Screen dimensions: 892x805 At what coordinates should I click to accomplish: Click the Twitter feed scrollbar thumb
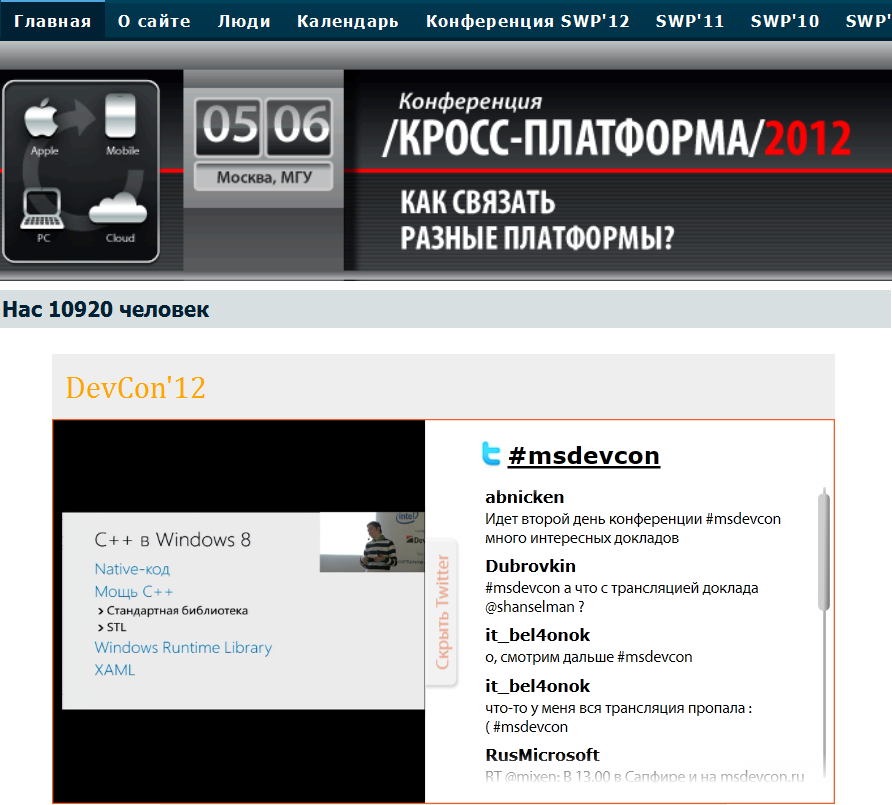click(x=824, y=552)
